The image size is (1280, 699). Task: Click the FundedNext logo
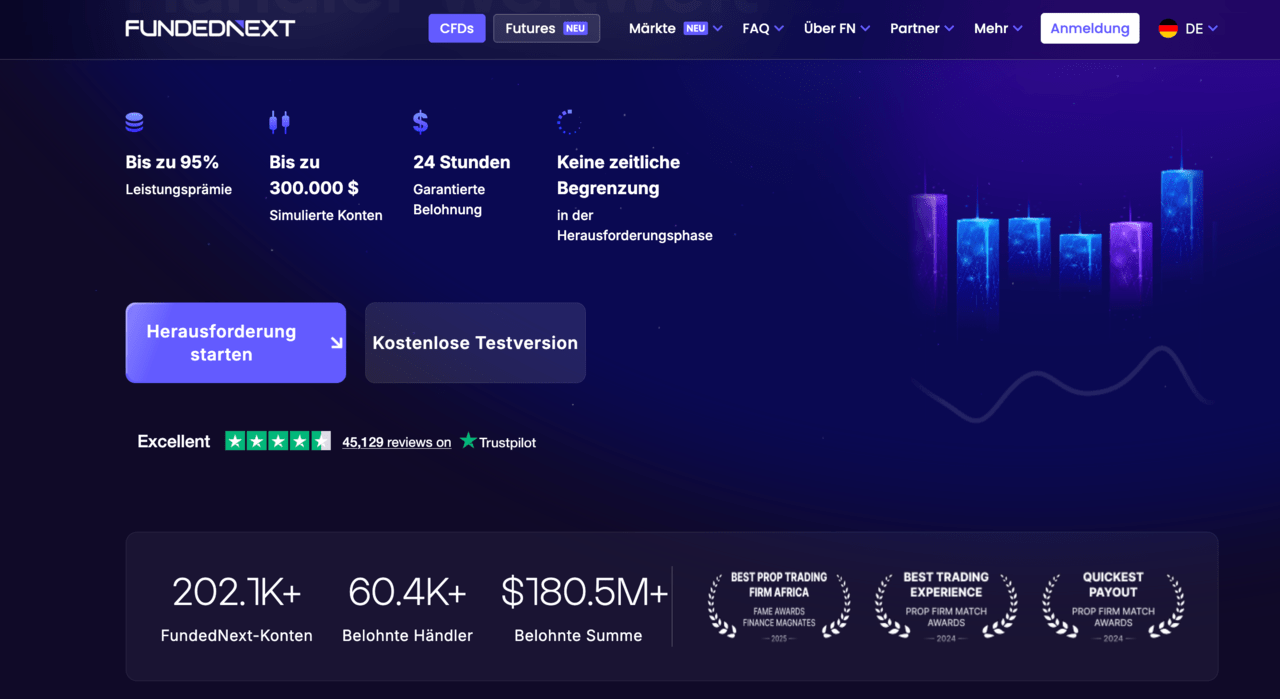tap(210, 28)
